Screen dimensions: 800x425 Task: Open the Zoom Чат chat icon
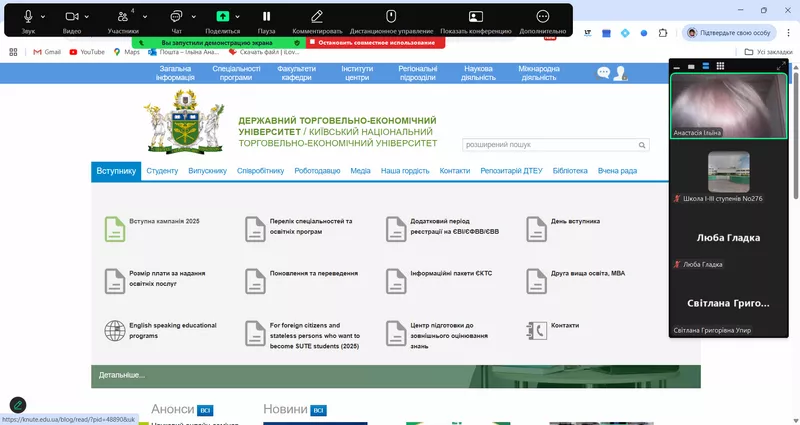[176, 17]
